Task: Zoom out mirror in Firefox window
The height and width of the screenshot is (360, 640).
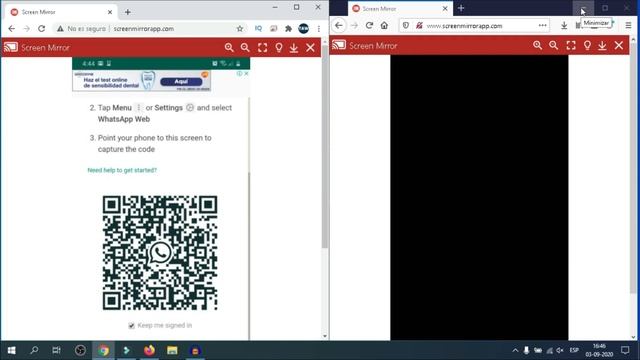Action: click(553, 45)
